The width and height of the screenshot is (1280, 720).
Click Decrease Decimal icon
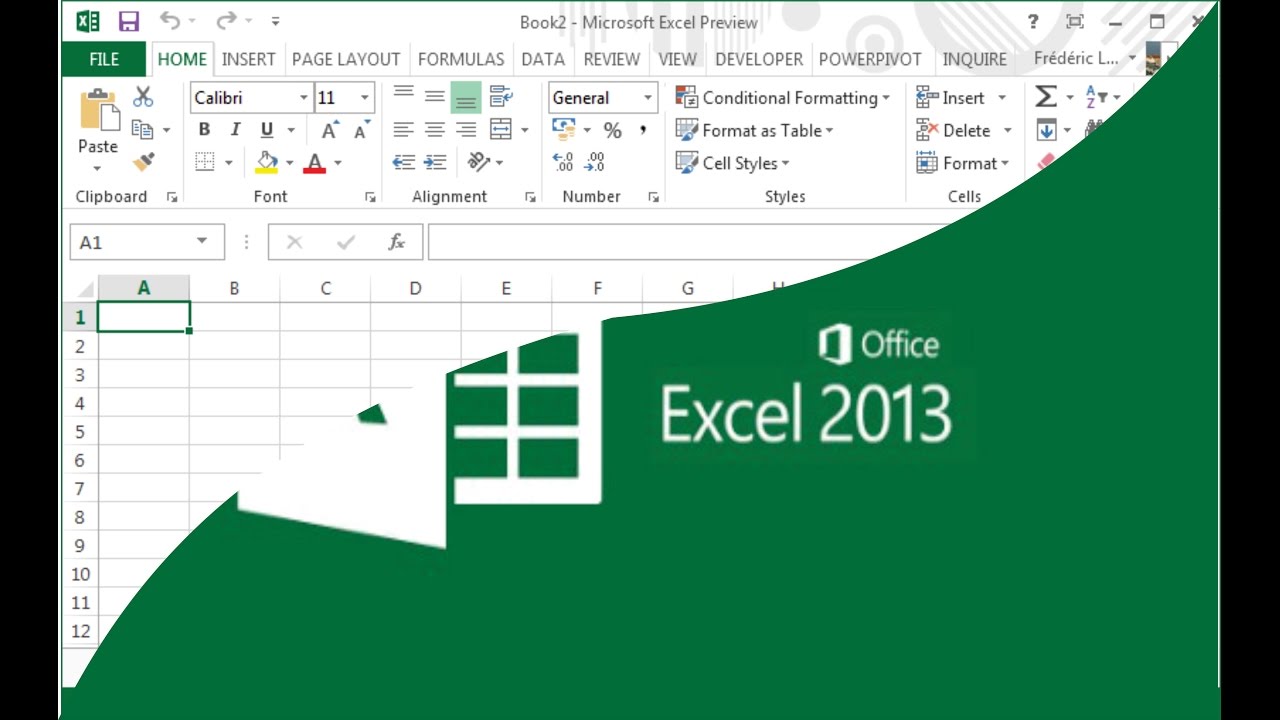(596, 162)
